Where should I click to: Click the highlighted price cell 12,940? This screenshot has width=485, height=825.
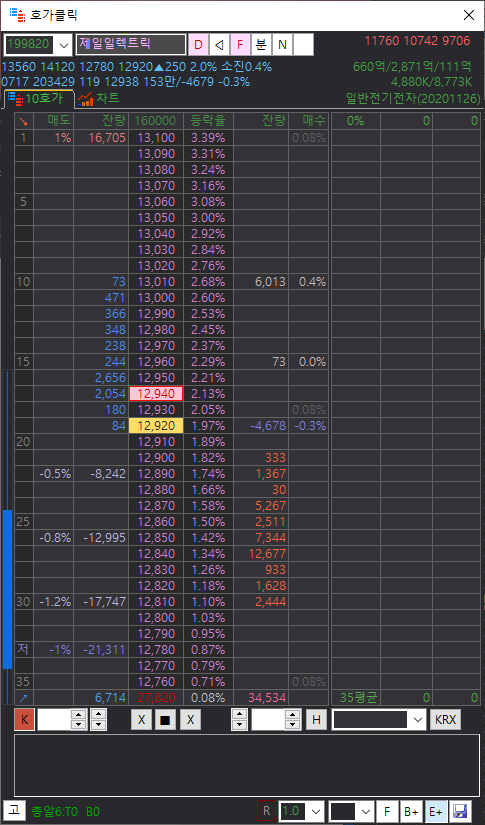coord(156,394)
